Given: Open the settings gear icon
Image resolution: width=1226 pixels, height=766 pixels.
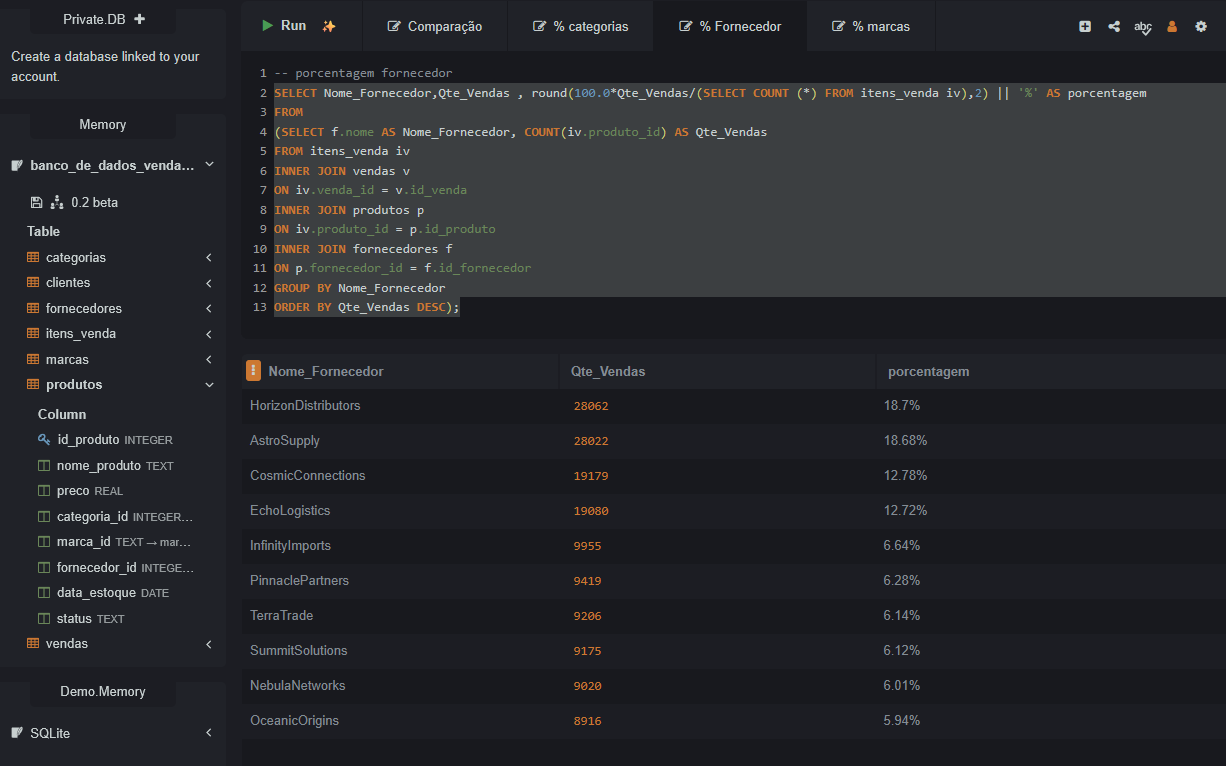Looking at the screenshot, I should coord(1201,26).
